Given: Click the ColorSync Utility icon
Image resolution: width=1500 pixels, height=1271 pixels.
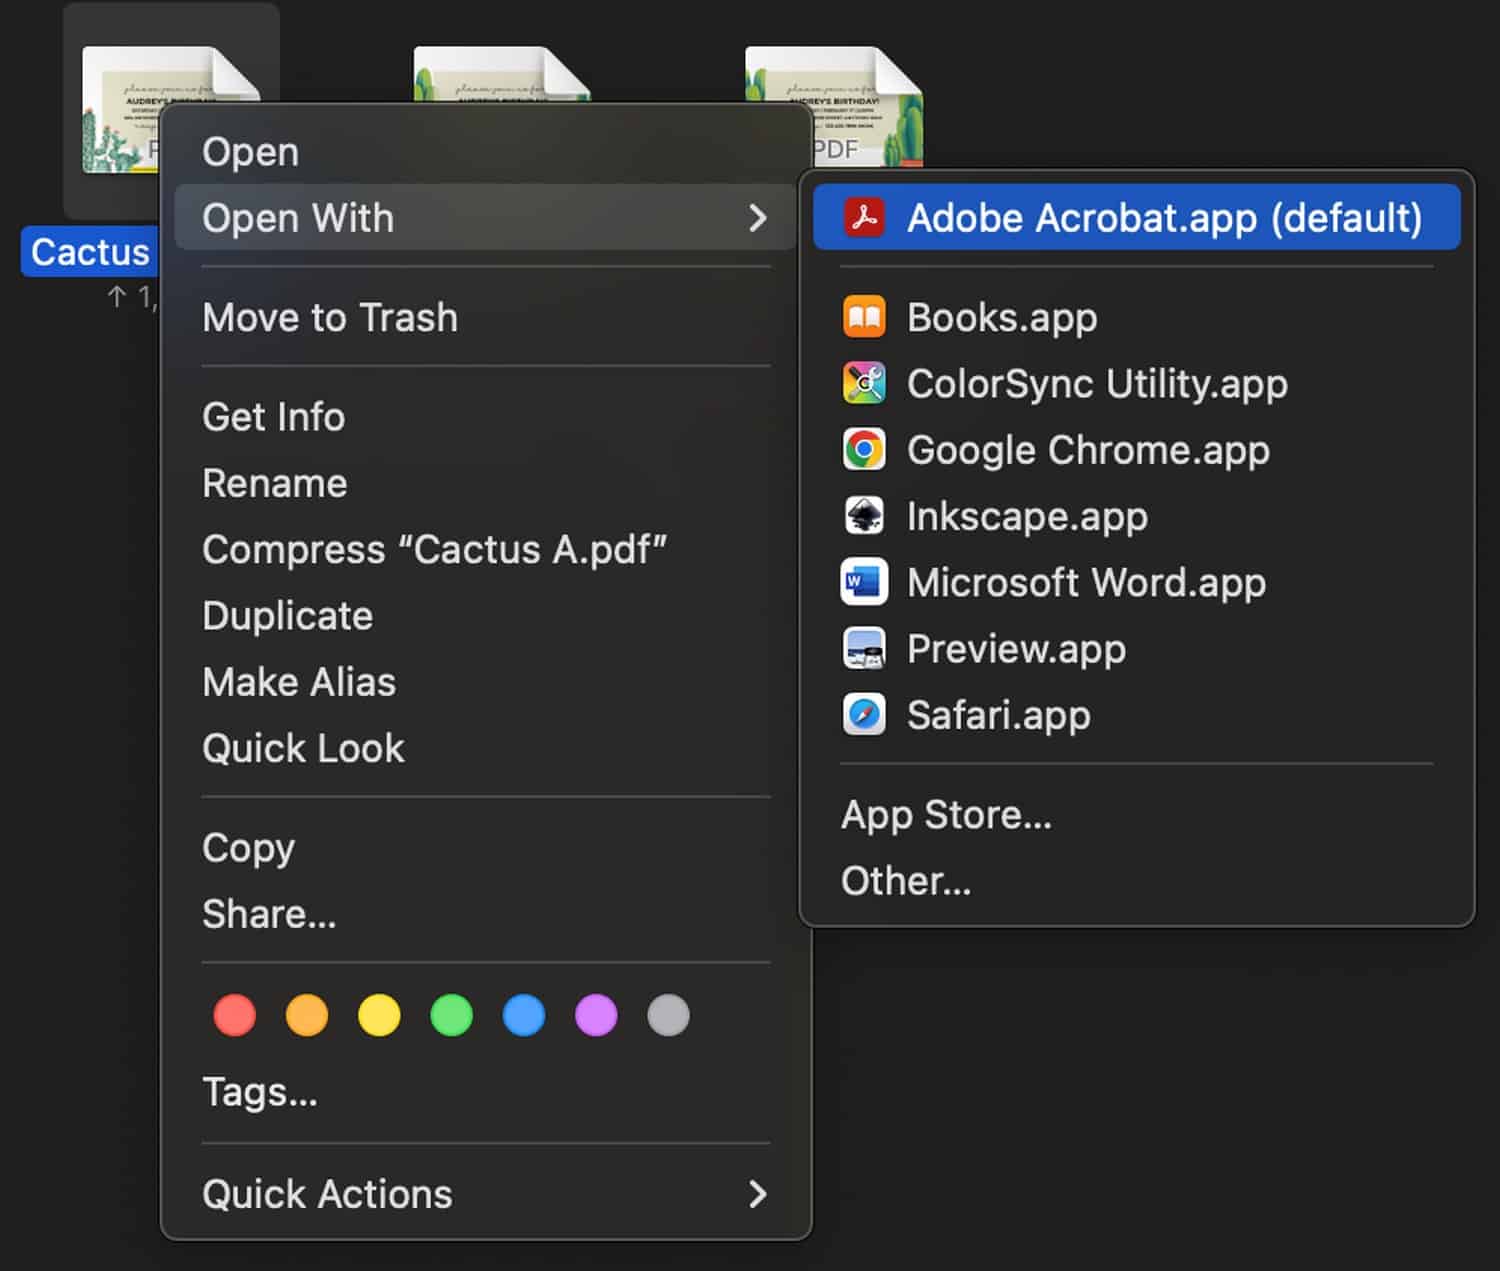Looking at the screenshot, I should click(x=864, y=384).
